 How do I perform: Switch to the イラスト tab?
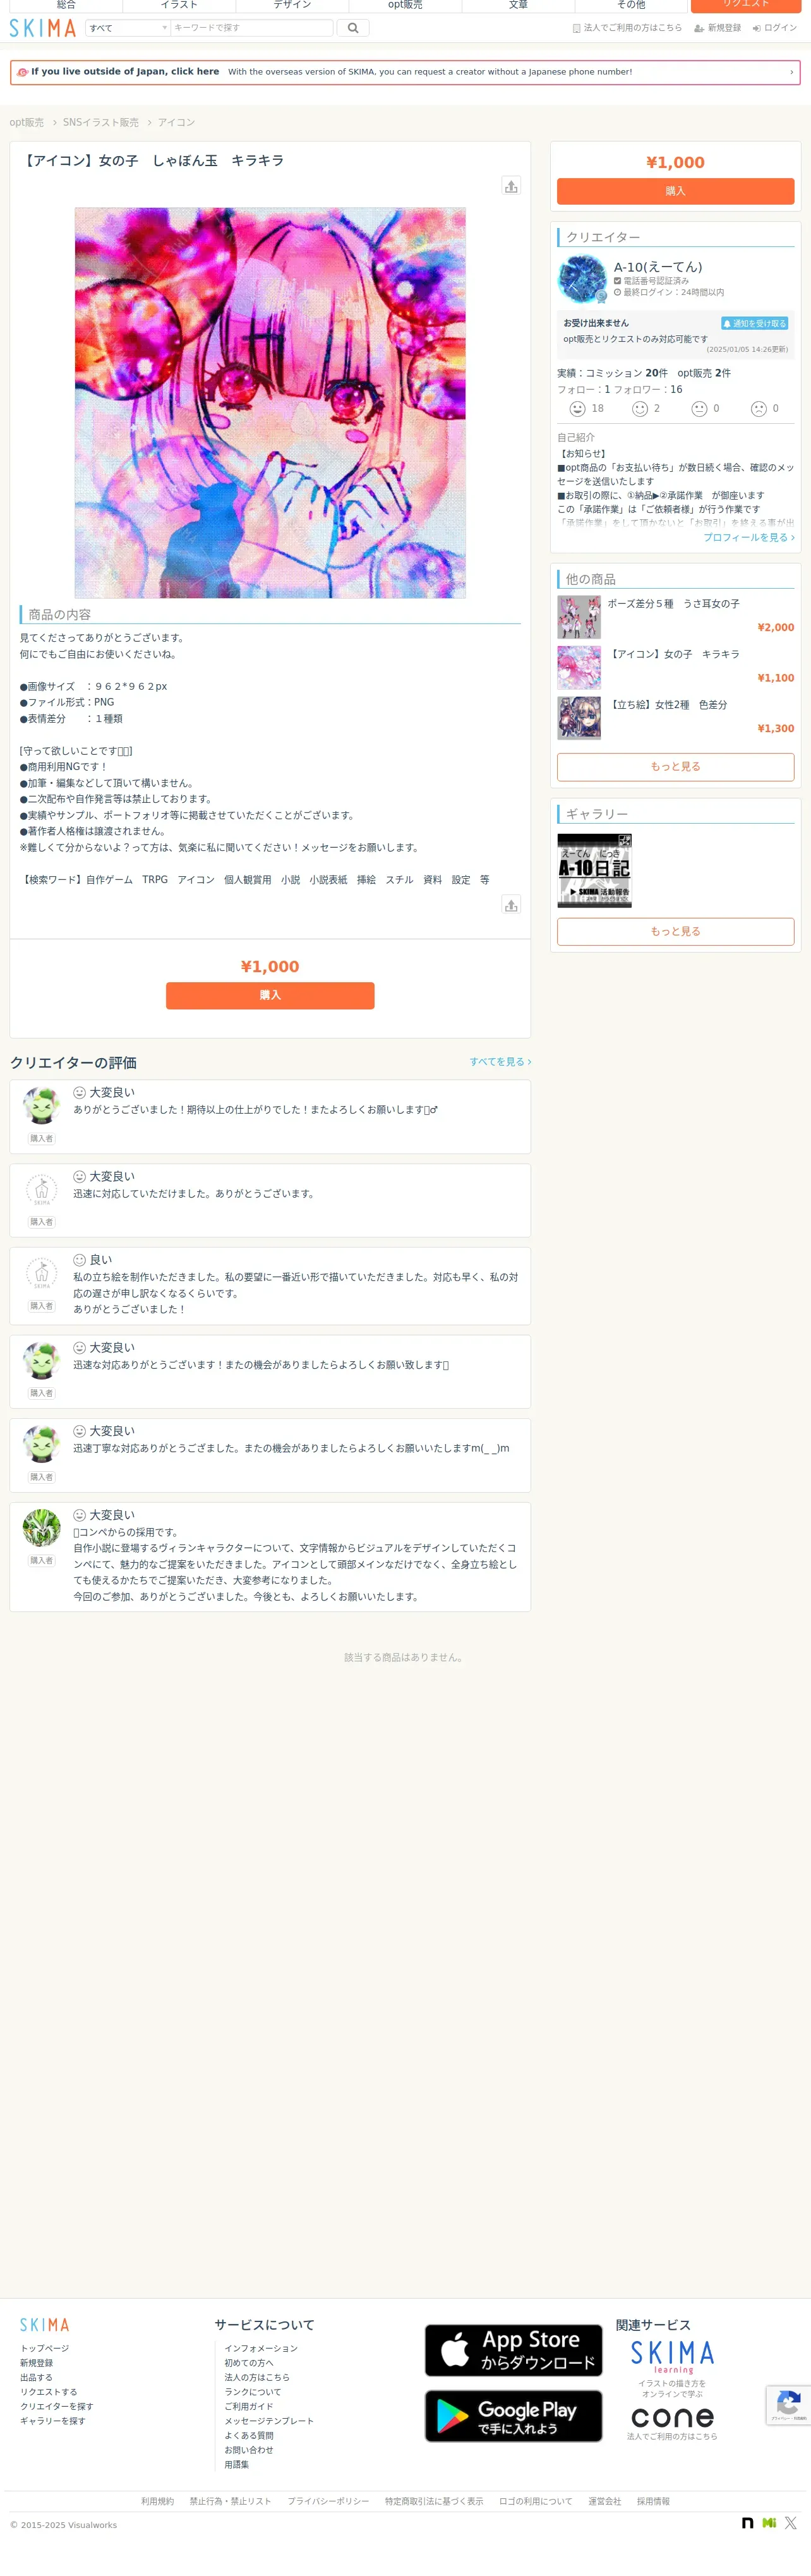[x=179, y=5]
